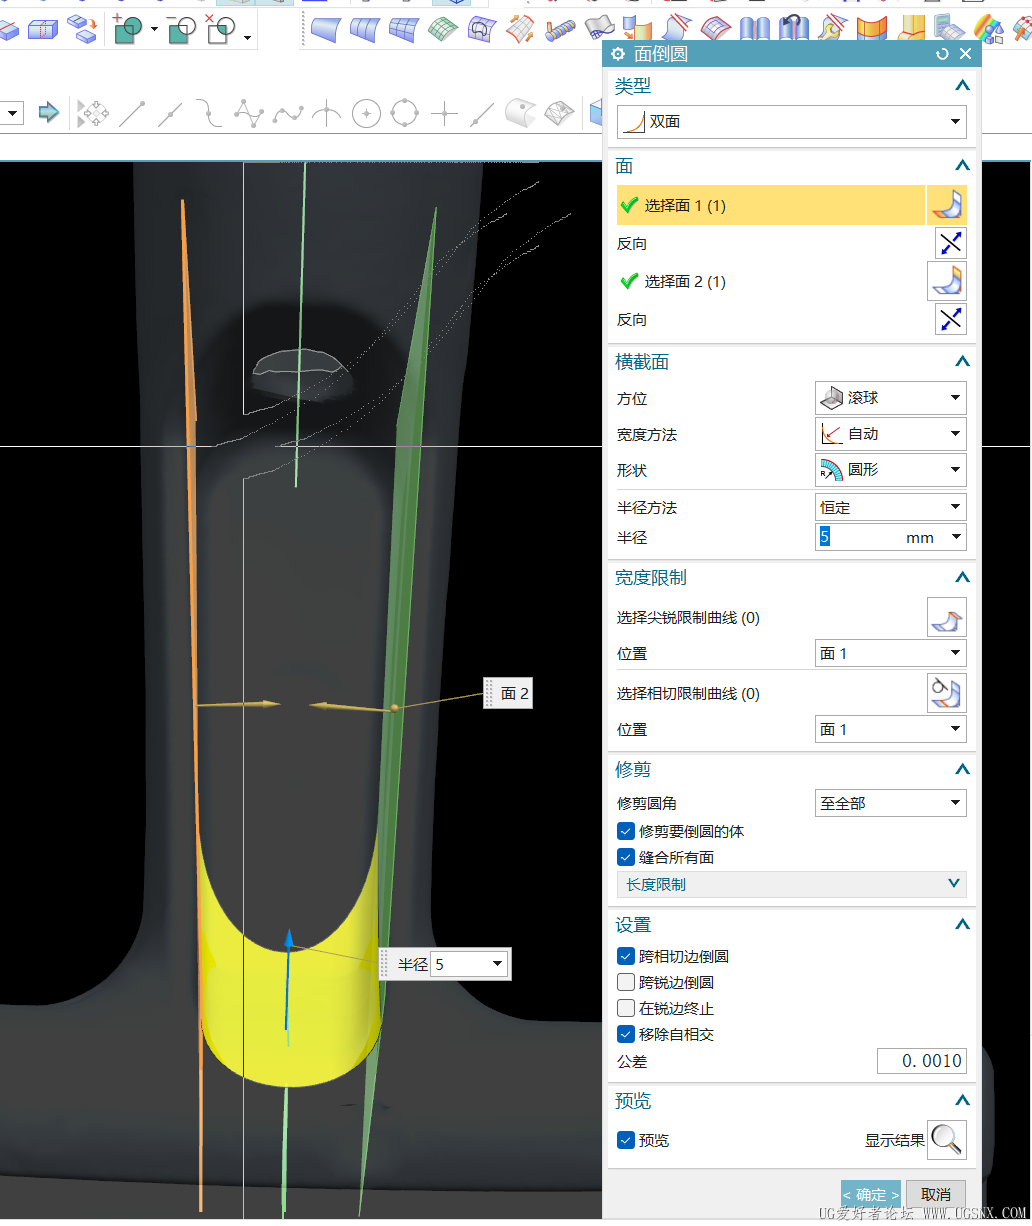Click the 公差 tolerance input field
The height and width of the screenshot is (1226, 1032).
pyautogui.click(x=921, y=1061)
